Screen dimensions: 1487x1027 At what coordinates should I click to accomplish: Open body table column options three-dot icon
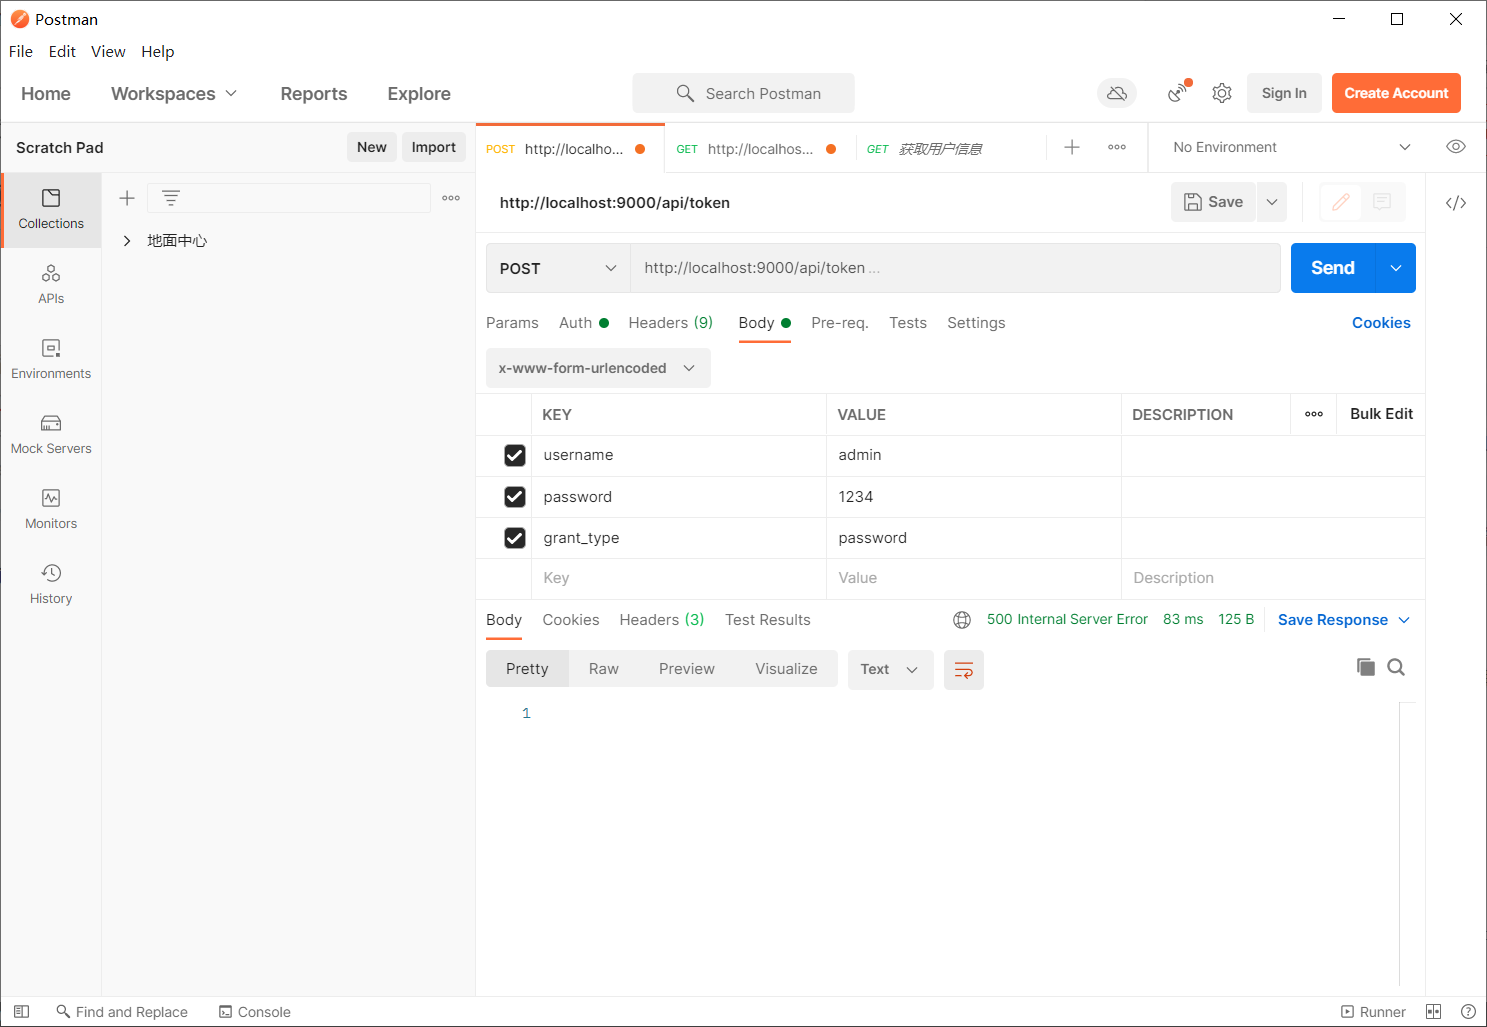click(x=1314, y=414)
